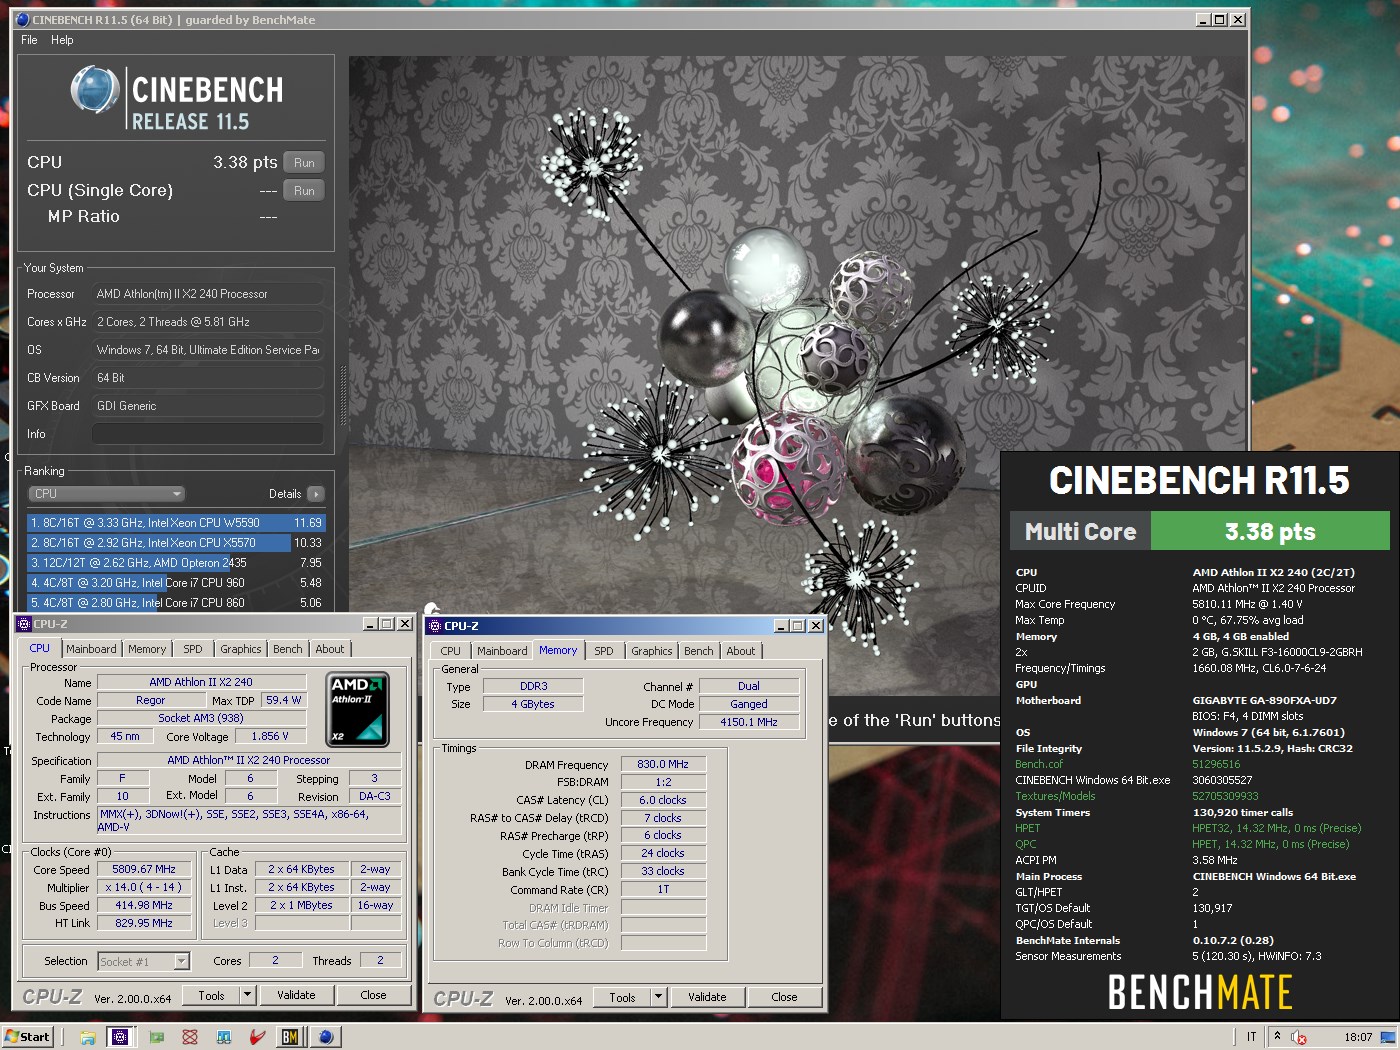Run the multi-core CPU benchmark
The width and height of the screenshot is (1400, 1050).
[x=304, y=163]
